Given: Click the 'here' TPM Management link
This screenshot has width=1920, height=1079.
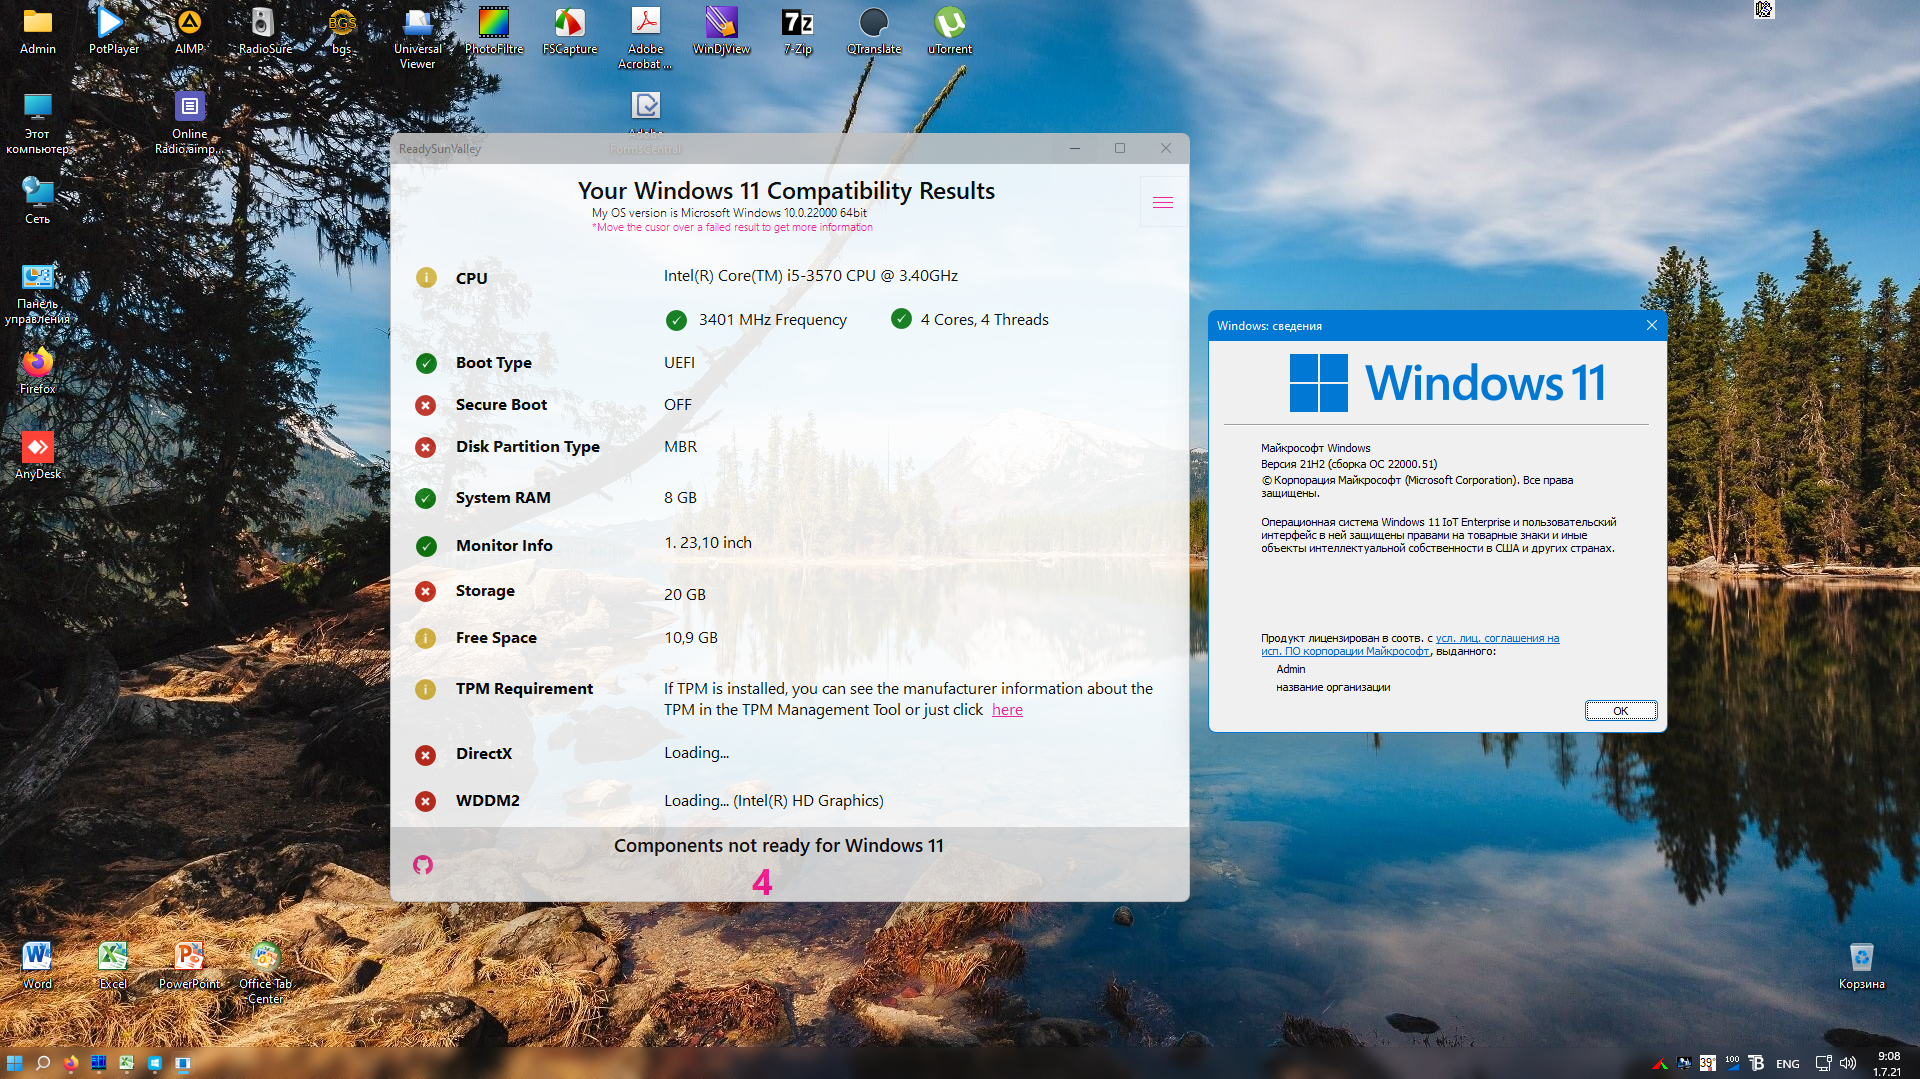Looking at the screenshot, I should [x=1007, y=710].
